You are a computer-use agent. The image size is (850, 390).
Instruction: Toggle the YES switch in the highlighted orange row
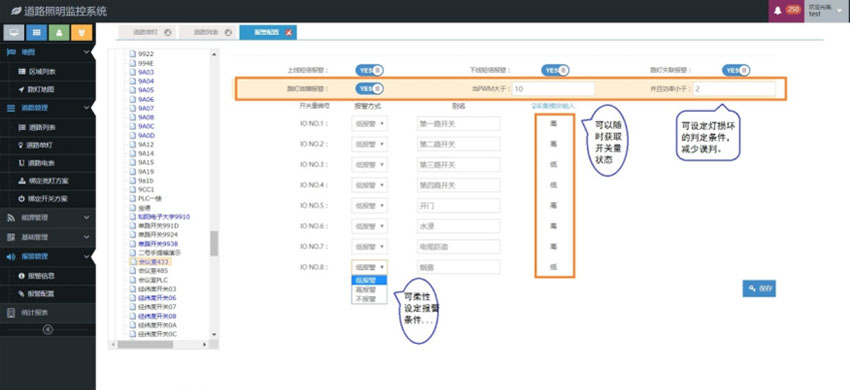coord(370,88)
